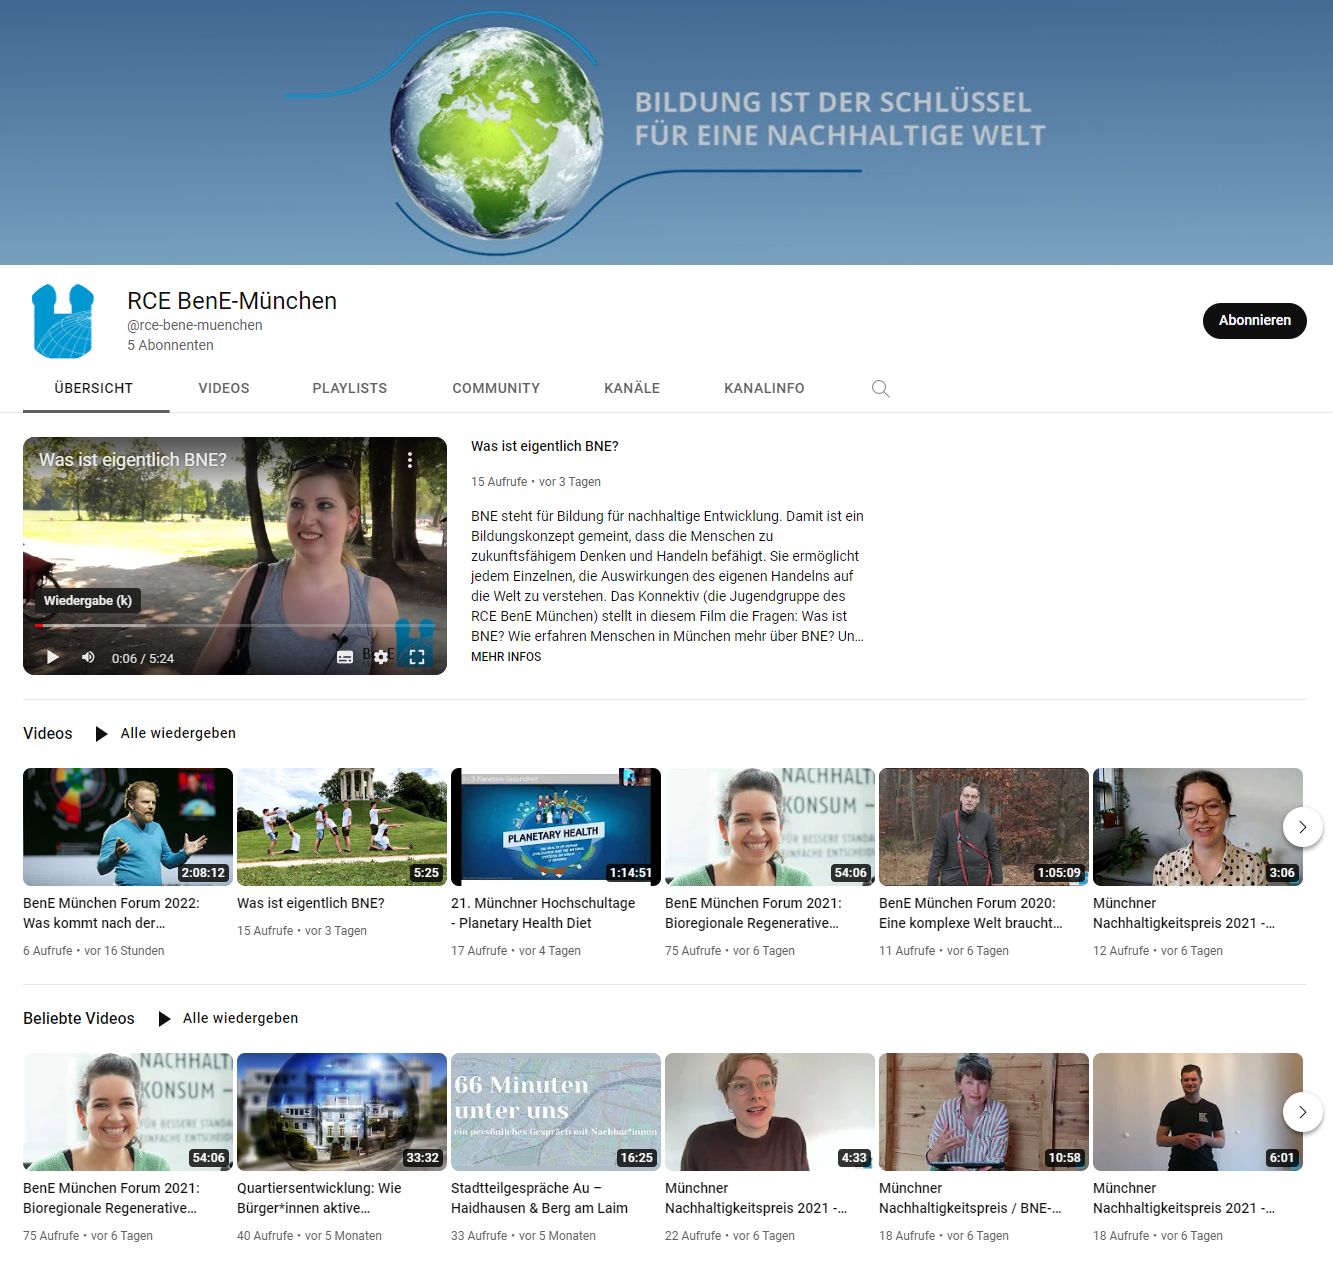Viewport: 1333px width, 1266px height.
Task: Open the Planetary Health 1:14:51 thumbnail
Action: [556, 827]
